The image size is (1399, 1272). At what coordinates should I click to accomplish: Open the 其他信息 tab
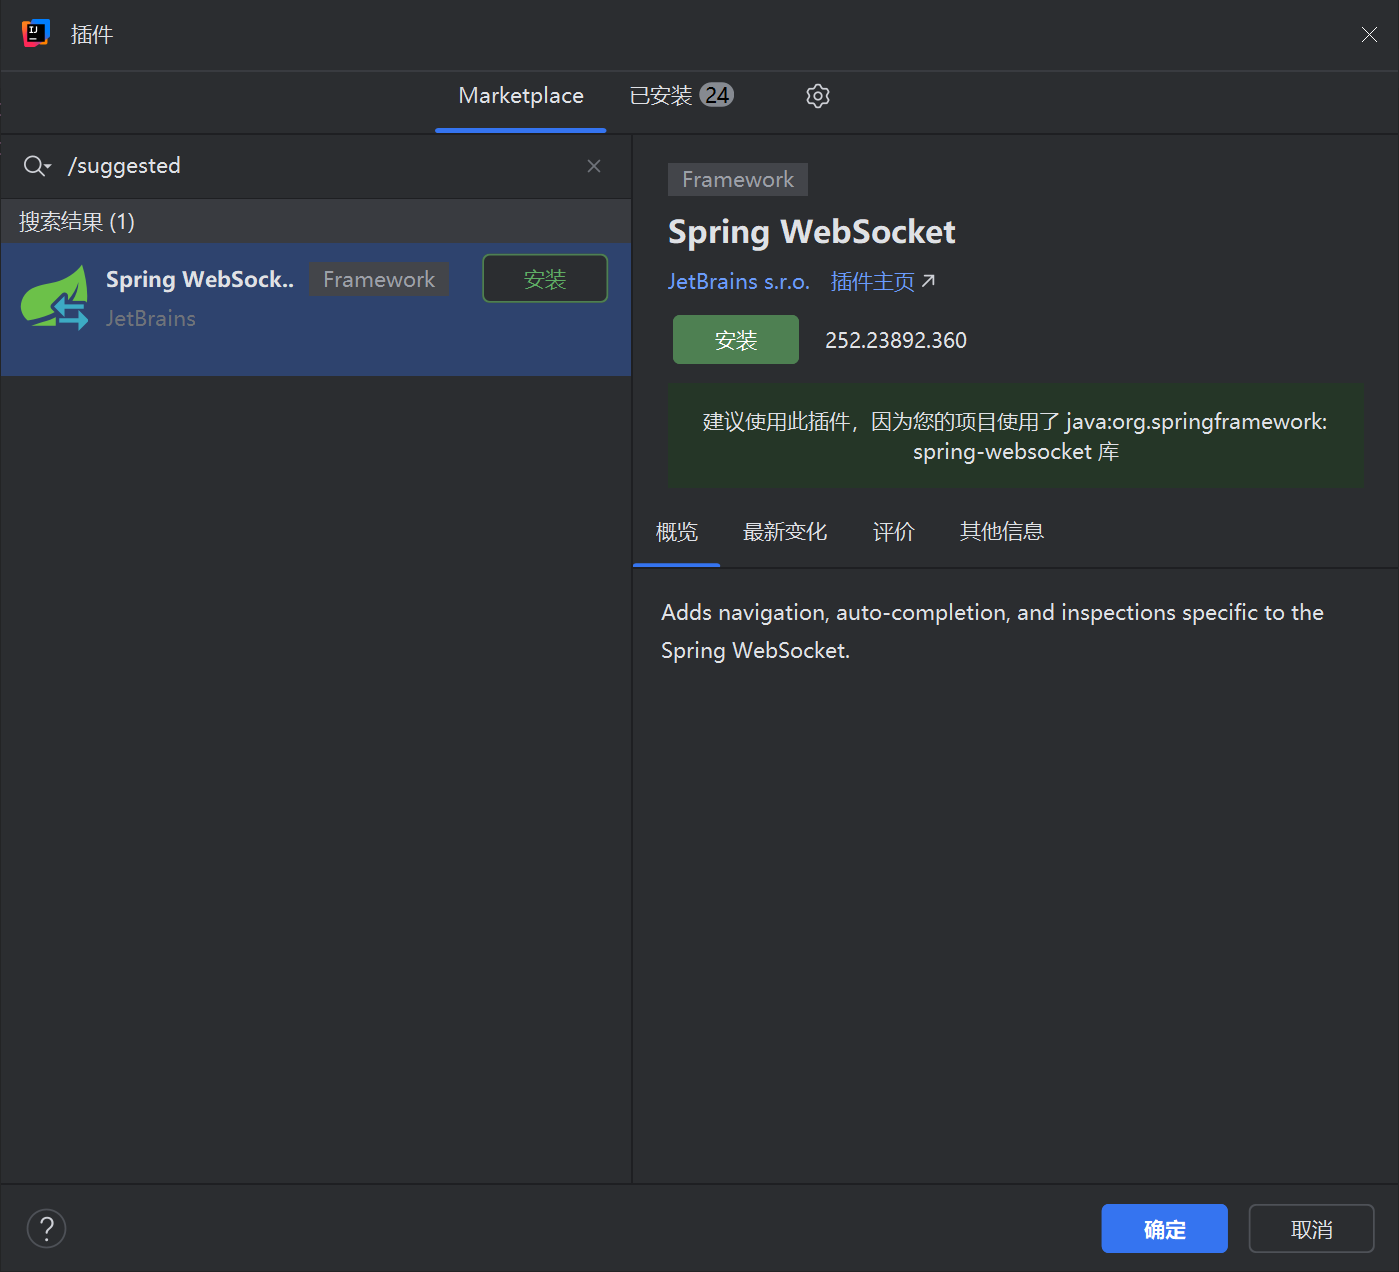click(x=1002, y=532)
